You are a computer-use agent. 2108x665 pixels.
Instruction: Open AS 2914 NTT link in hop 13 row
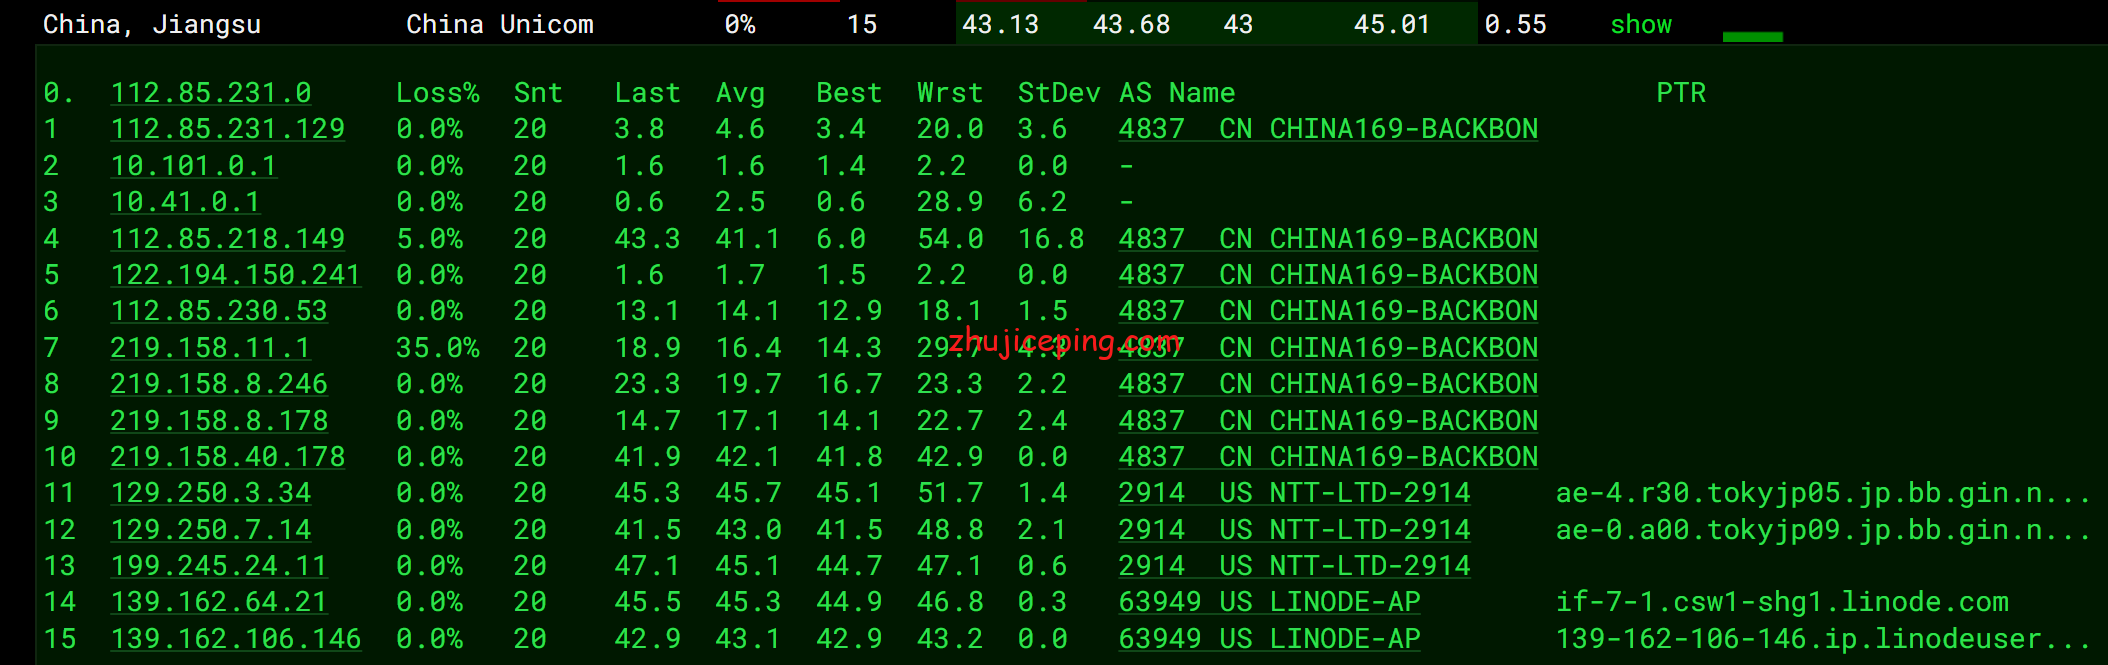1295,566
